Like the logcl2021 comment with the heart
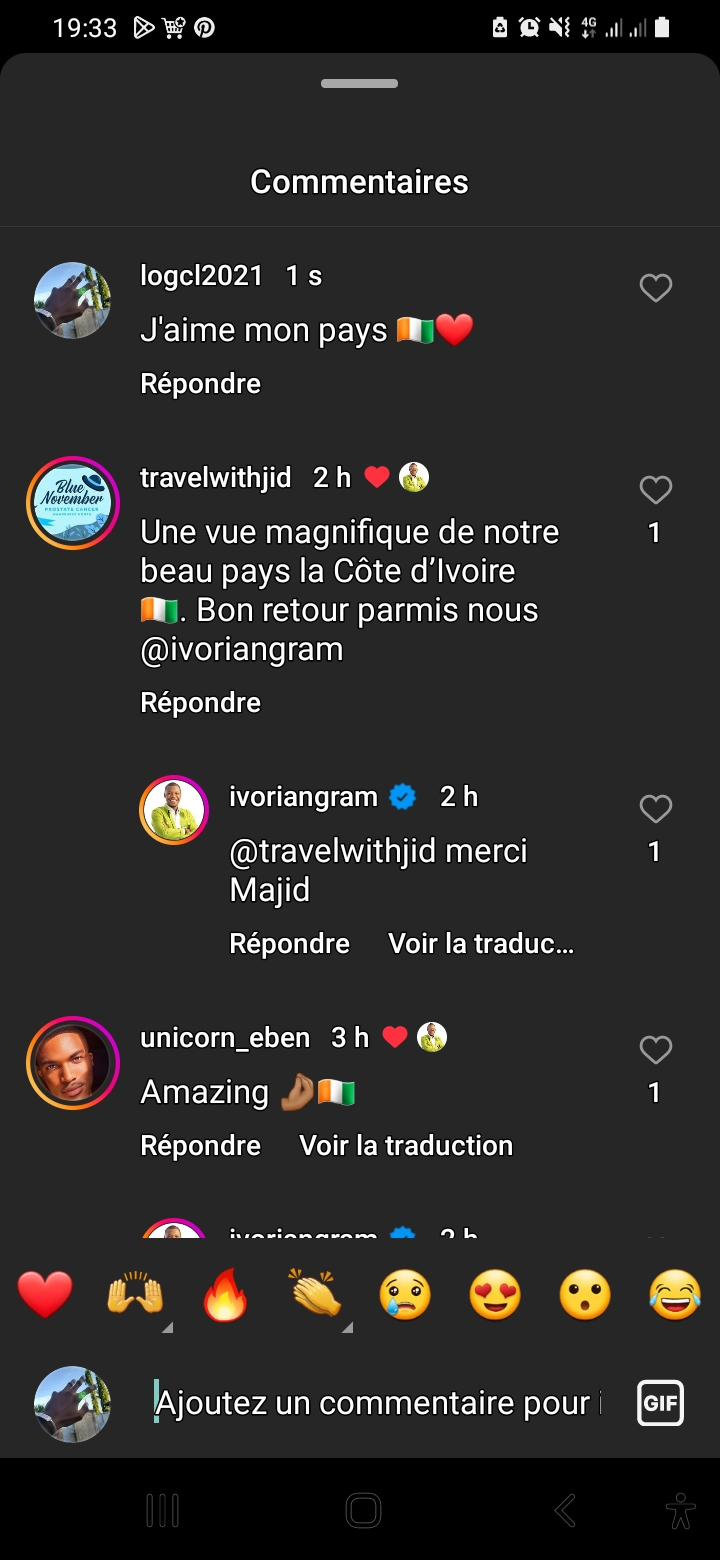720x1560 pixels. [x=655, y=288]
